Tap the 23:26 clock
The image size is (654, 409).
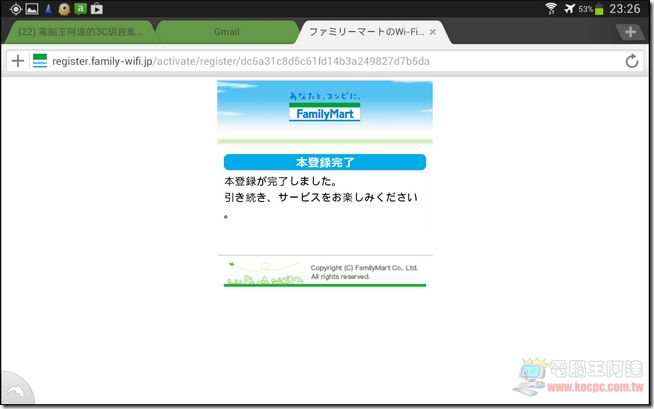(x=624, y=9)
